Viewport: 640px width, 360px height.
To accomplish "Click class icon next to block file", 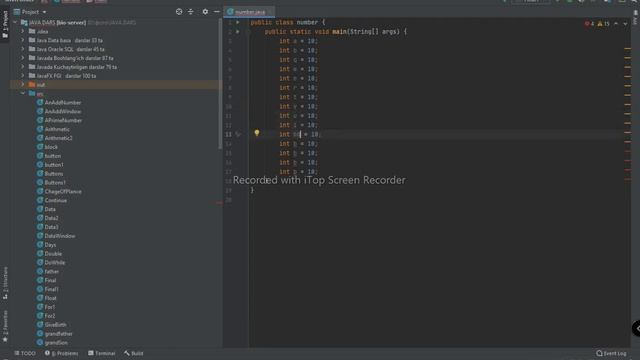I will [40, 147].
